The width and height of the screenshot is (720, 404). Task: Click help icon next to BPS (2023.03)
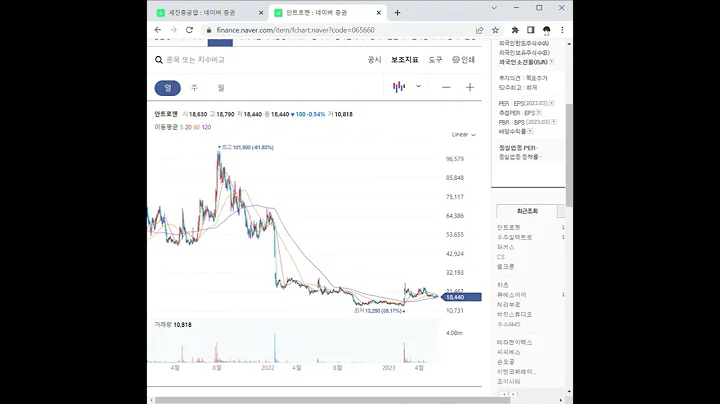click(554, 122)
